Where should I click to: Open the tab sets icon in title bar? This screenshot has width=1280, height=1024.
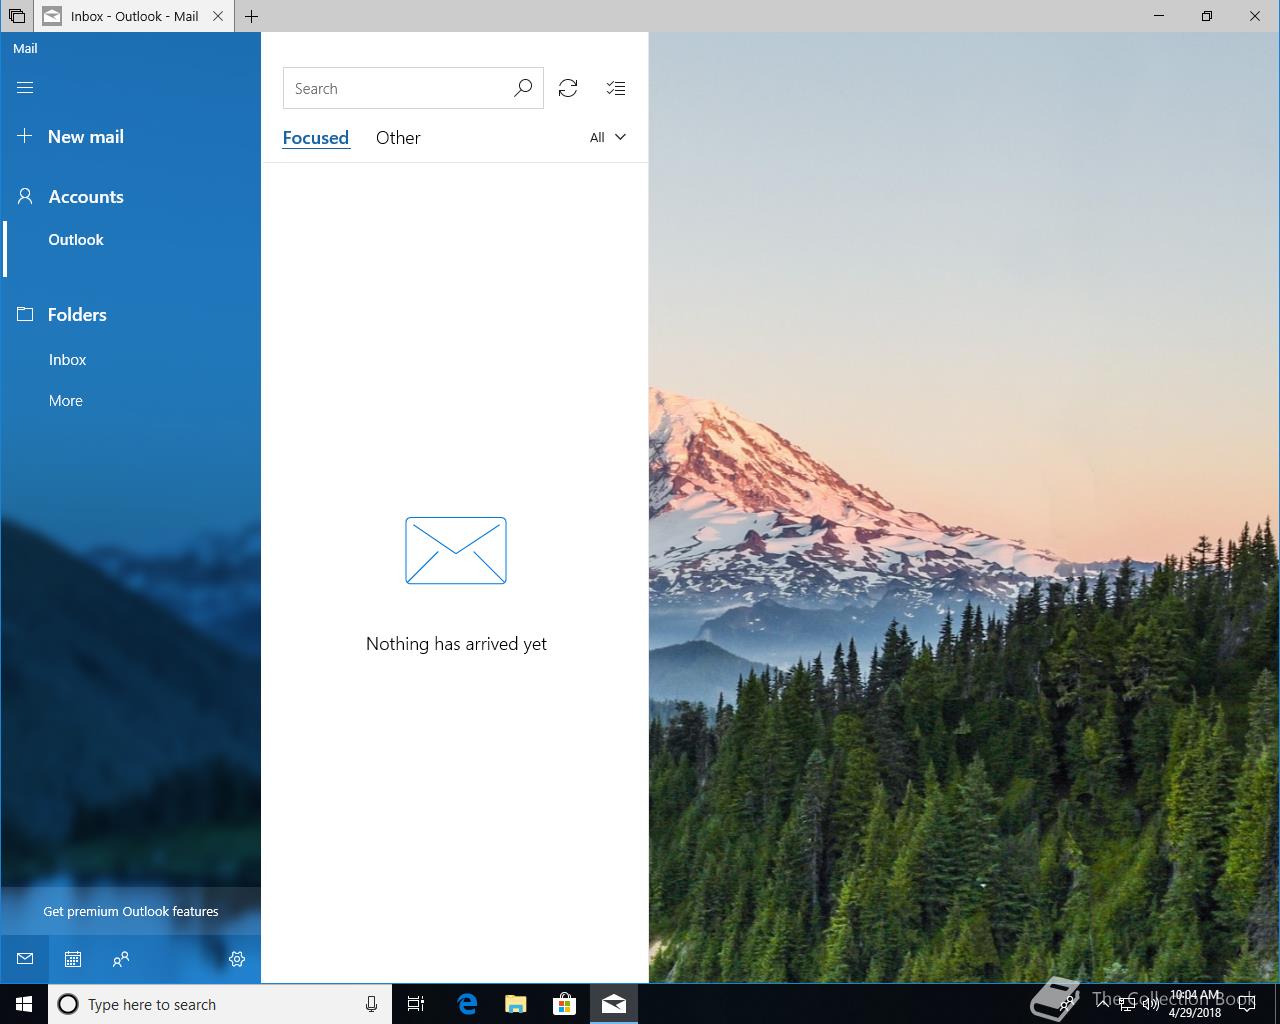click(17, 16)
